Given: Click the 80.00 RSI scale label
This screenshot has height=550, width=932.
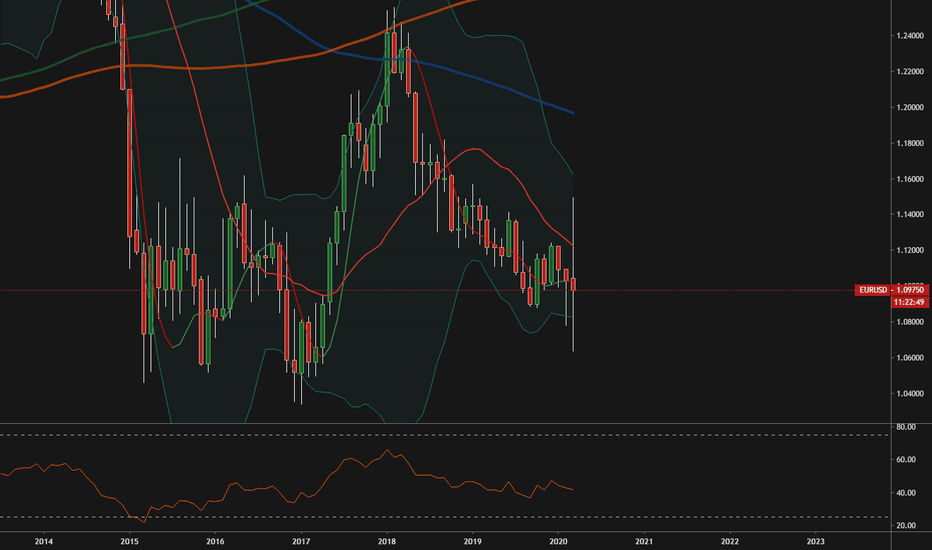Looking at the screenshot, I should [x=906, y=427].
